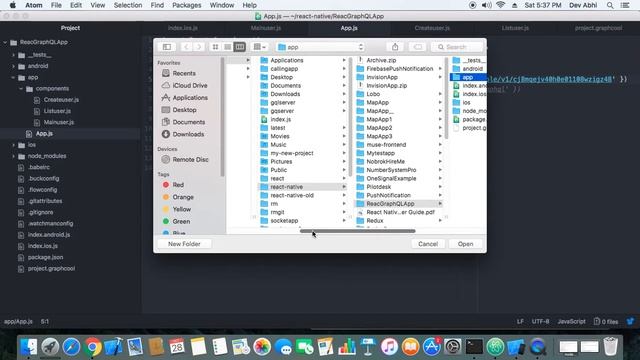Viewport: 640px width, 360px height.
Task: Open the 'app' folder path popup
Action: (x=320, y=47)
